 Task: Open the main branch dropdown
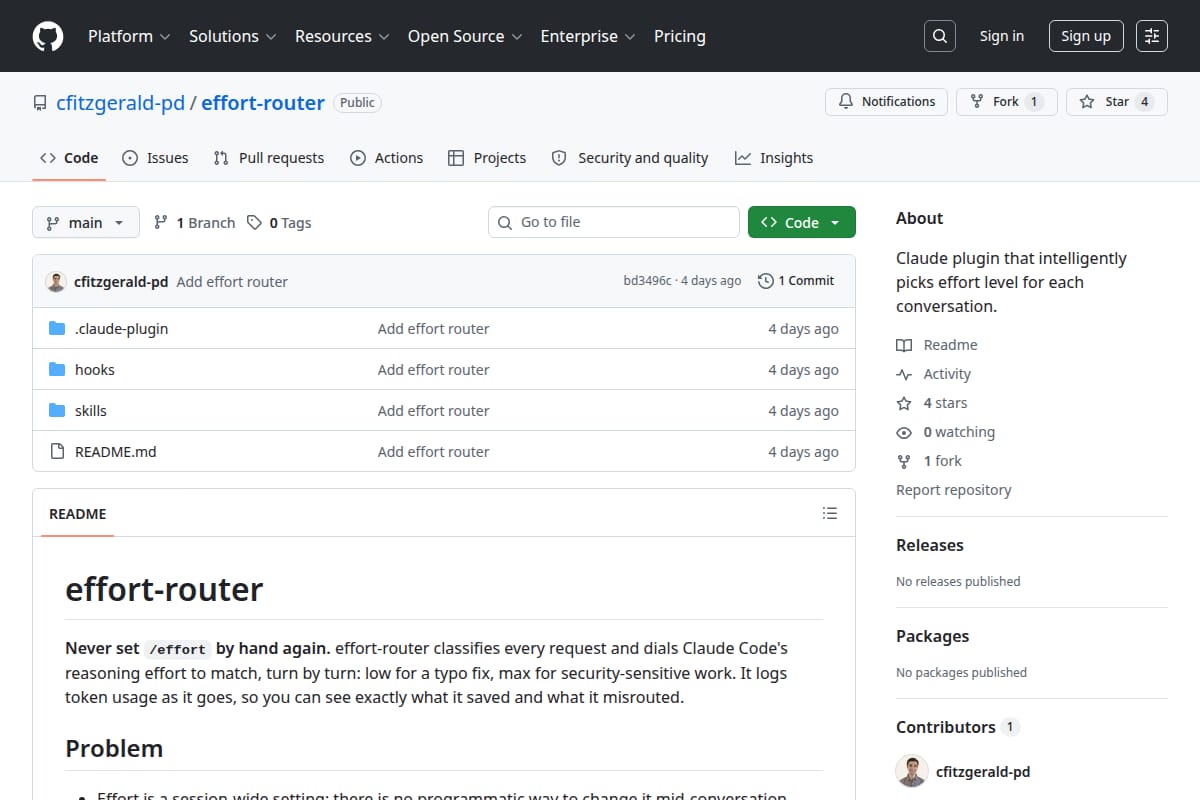(86, 222)
